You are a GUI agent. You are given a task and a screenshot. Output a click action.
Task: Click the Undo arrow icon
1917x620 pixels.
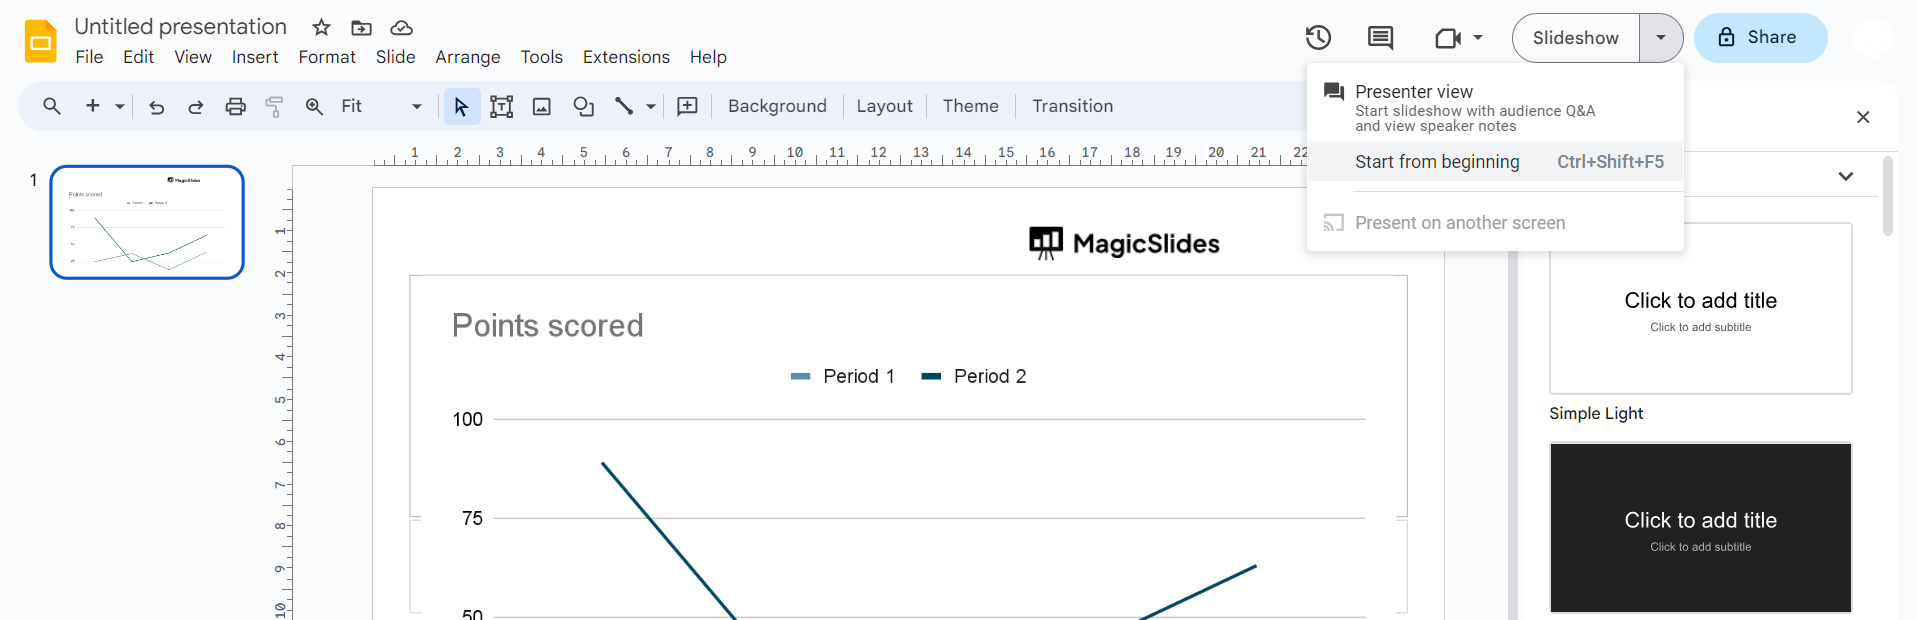[157, 107]
